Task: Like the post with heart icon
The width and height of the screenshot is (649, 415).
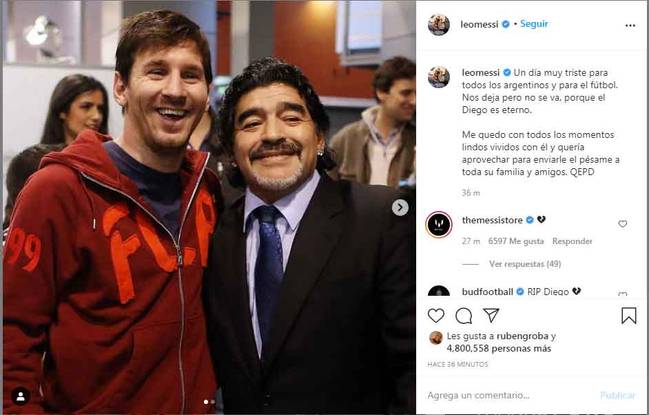Action: 437,316
